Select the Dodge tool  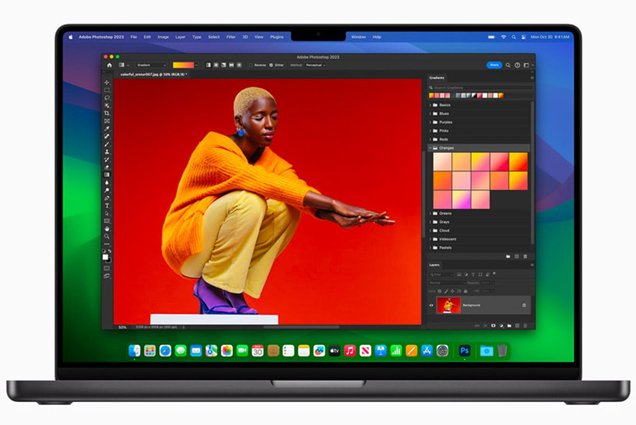107,190
